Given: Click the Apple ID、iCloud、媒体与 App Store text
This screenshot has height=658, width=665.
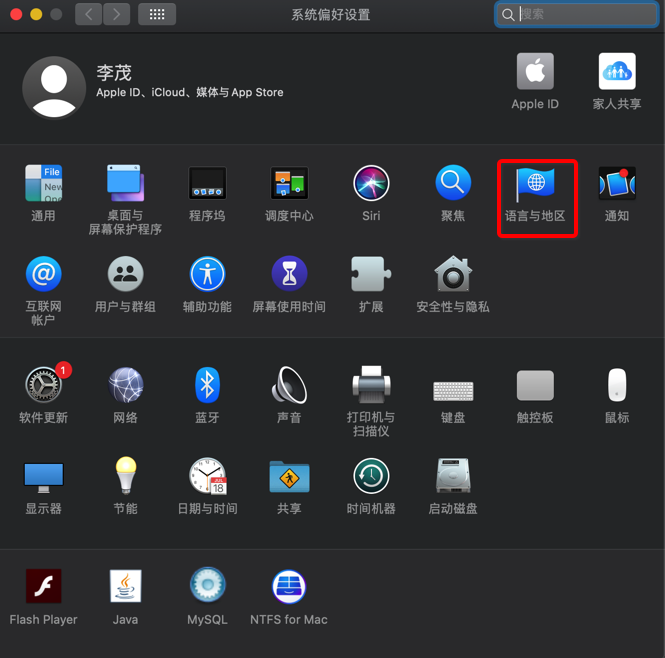Looking at the screenshot, I should (x=190, y=92).
